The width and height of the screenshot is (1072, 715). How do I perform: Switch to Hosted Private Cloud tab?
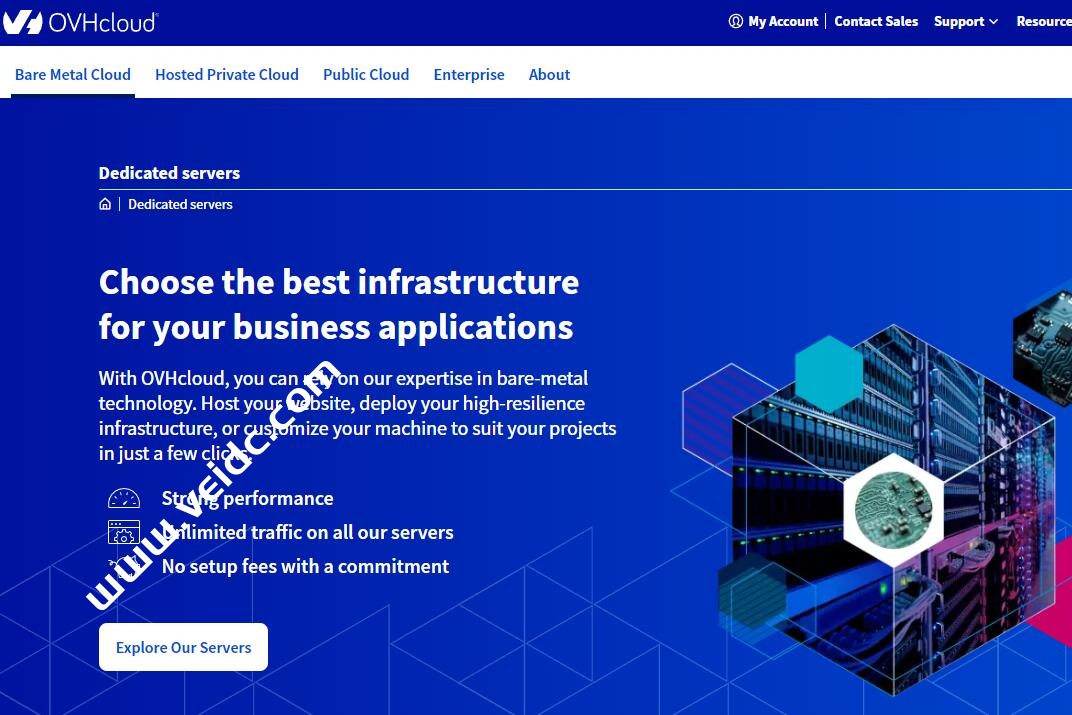(227, 74)
